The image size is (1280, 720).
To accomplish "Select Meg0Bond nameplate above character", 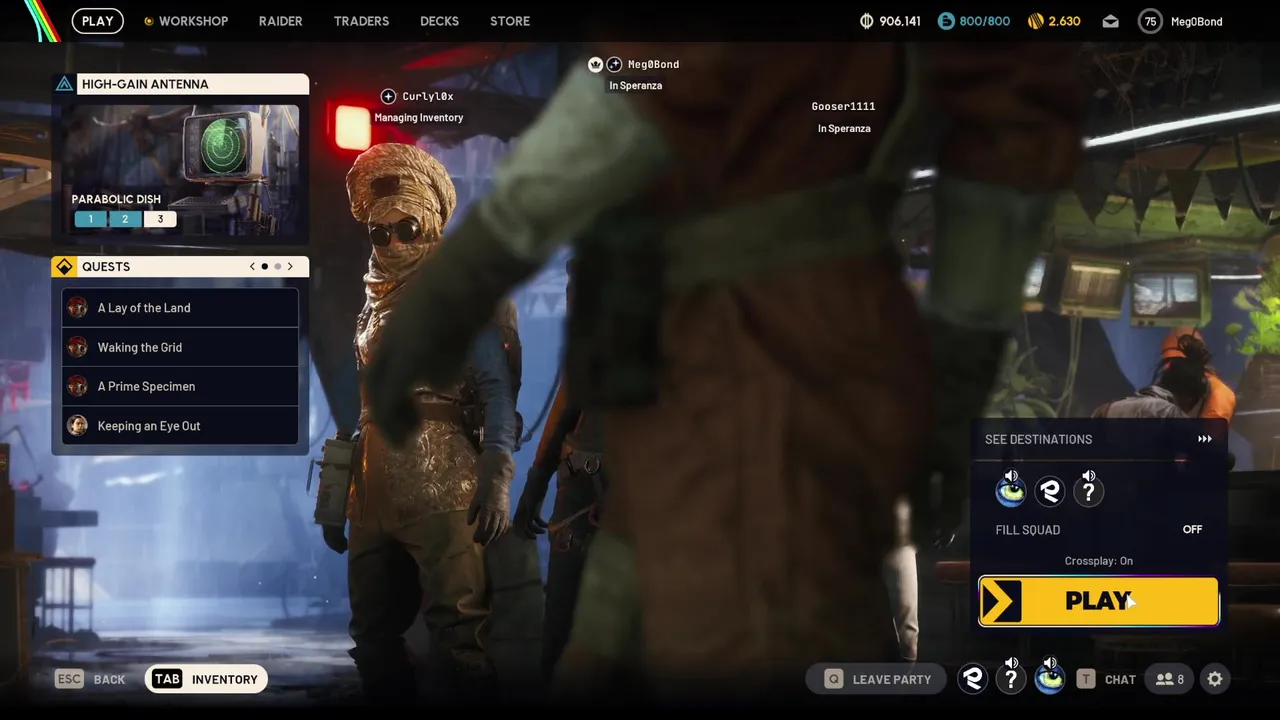I will [x=653, y=64].
